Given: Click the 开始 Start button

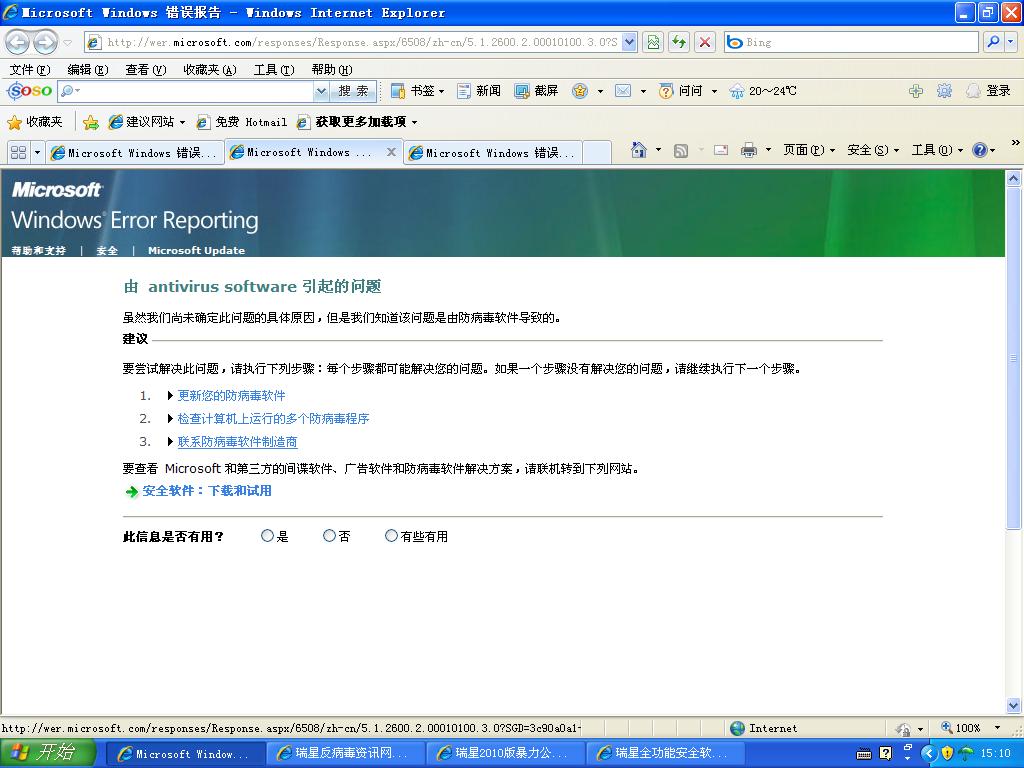Looking at the screenshot, I should point(48,752).
